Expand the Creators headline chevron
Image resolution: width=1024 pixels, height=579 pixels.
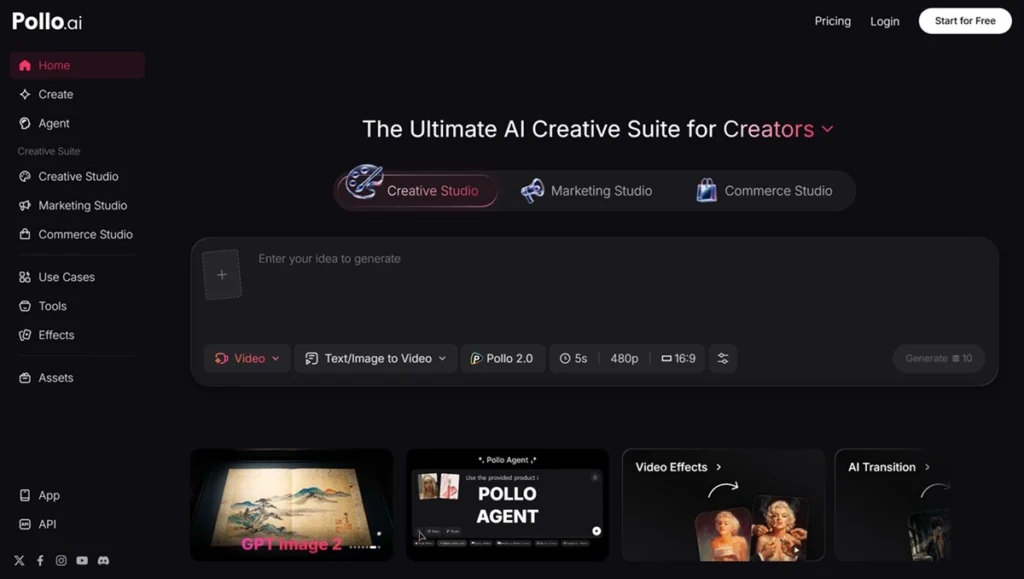click(x=827, y=129)
